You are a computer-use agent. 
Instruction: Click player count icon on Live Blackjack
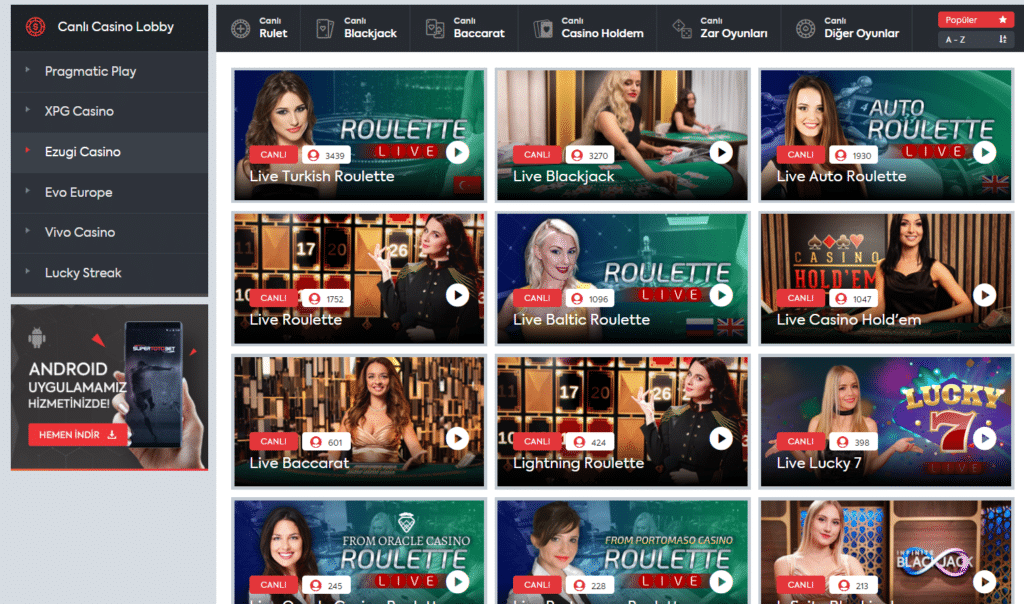point(577,155)
